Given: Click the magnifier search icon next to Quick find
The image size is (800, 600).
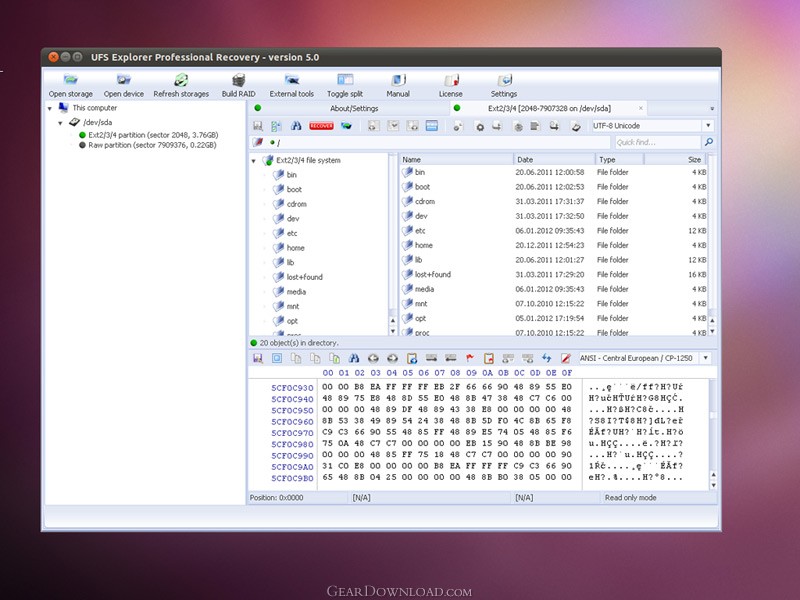Looking at the screenshot, I should click(x=708, y=142).
